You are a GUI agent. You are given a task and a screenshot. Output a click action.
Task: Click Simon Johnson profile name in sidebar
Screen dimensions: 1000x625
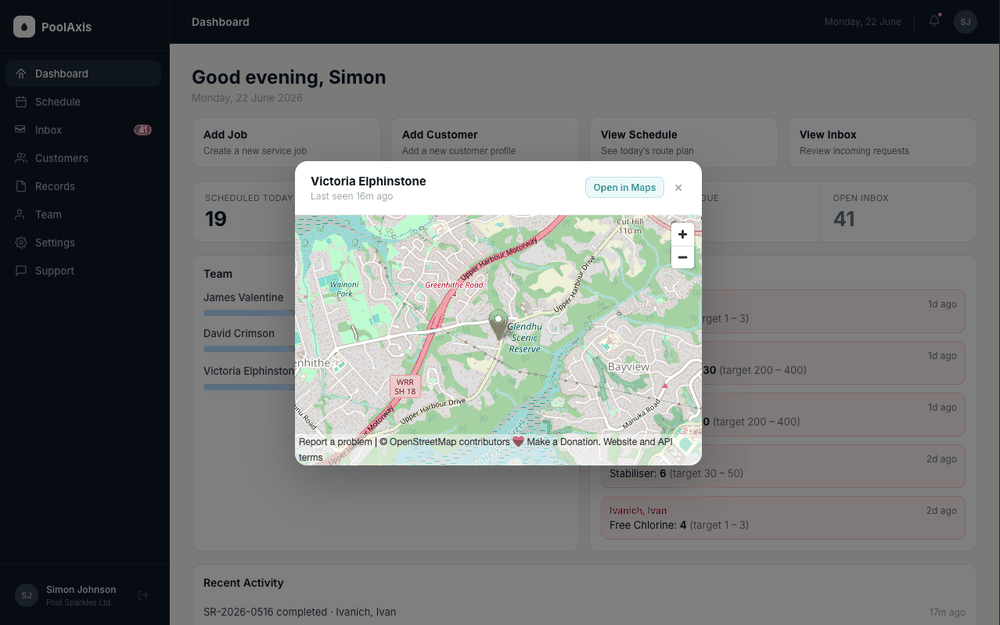pyautogui.click(x=81, y=589)
